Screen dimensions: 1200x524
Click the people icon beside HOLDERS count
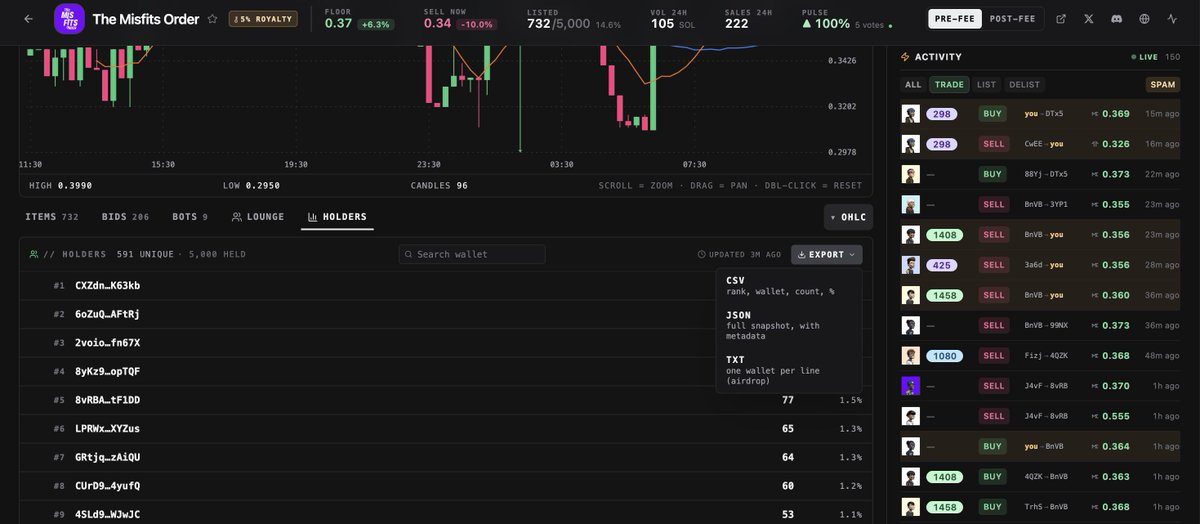(34, 254)
